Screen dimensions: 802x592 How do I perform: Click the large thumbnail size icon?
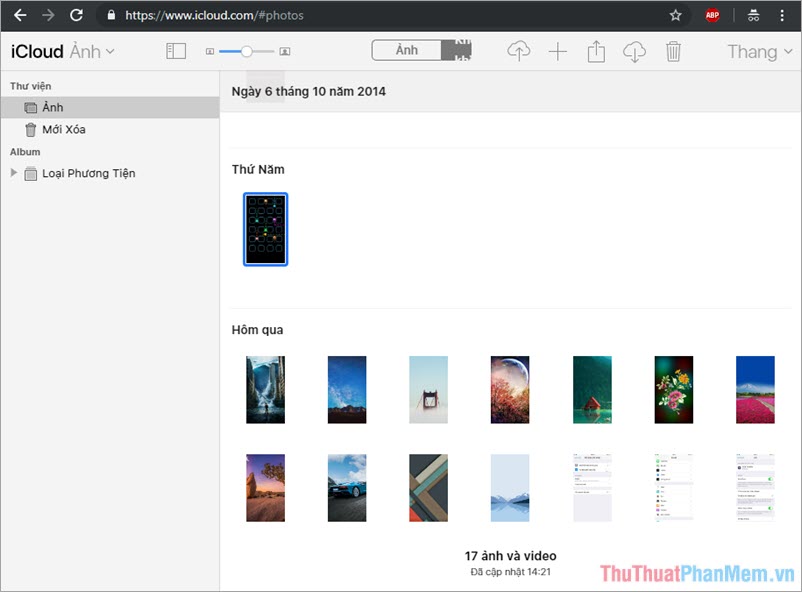(285, 51)
